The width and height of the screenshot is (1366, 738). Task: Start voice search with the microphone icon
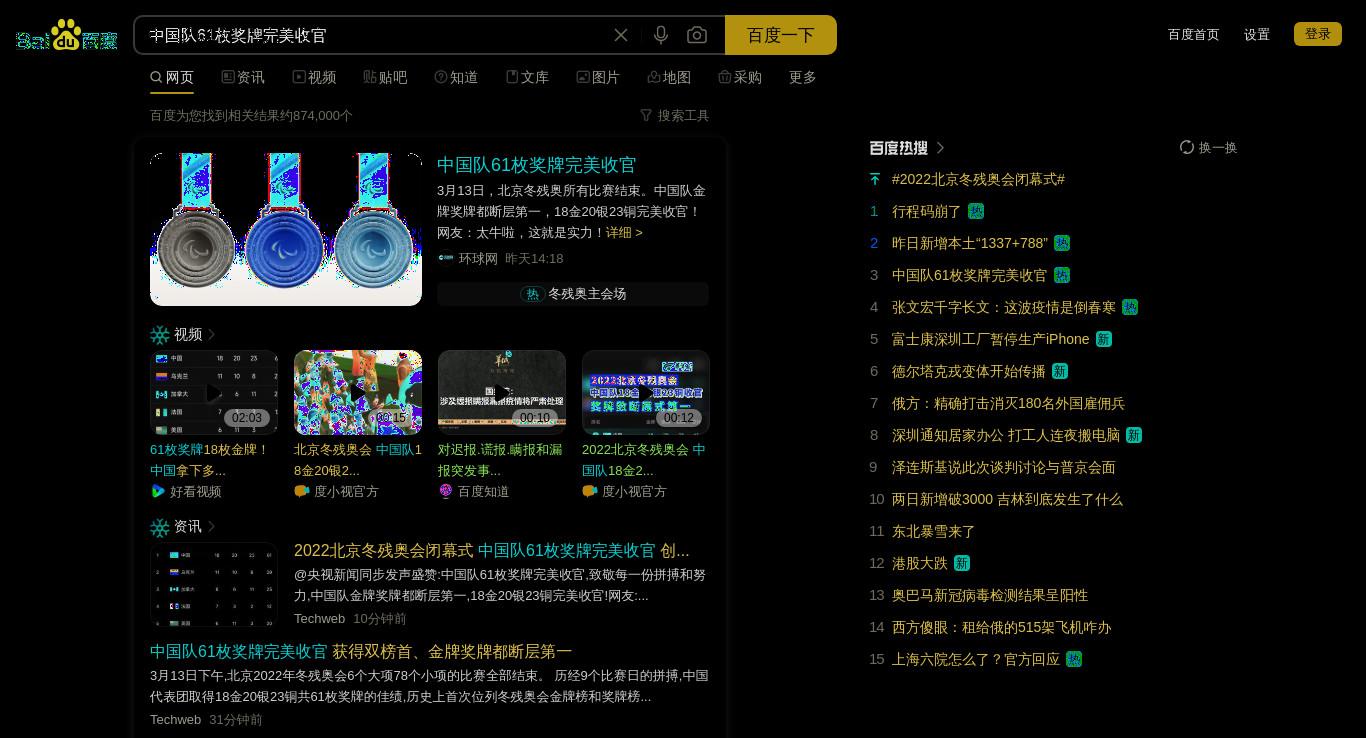pyautogui.click(x=661, y=35)
